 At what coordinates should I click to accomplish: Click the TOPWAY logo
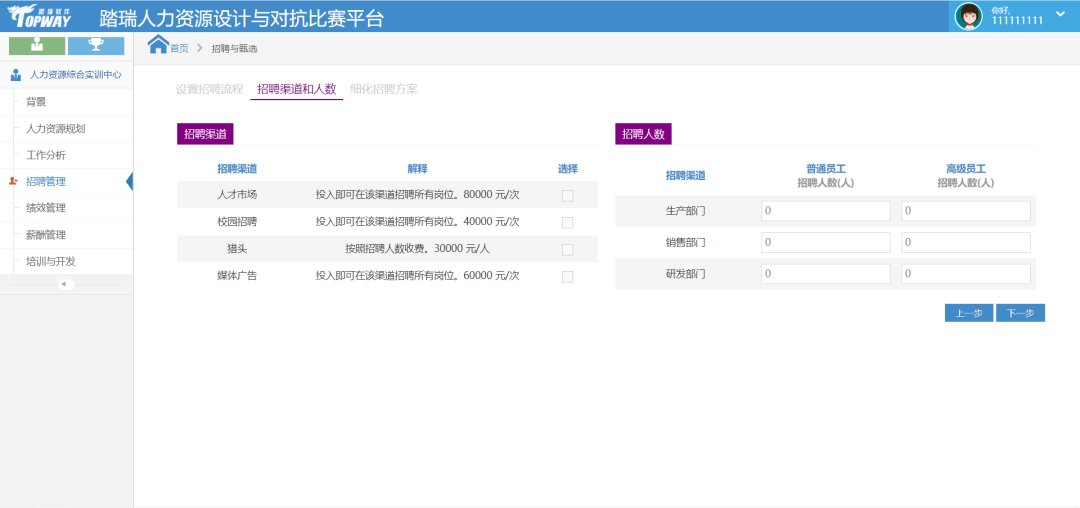[x=40, y=16]
